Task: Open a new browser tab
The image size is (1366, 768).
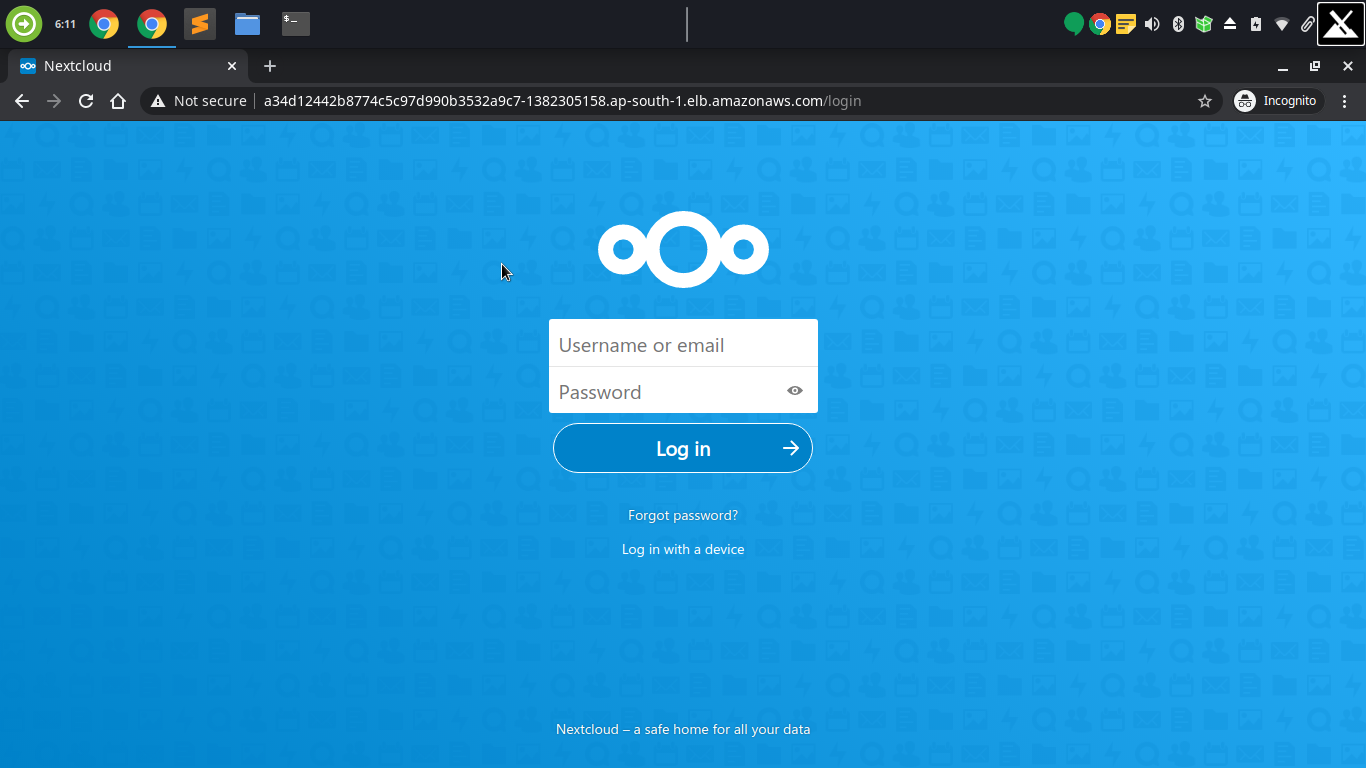Action: [x=270, y=66]
